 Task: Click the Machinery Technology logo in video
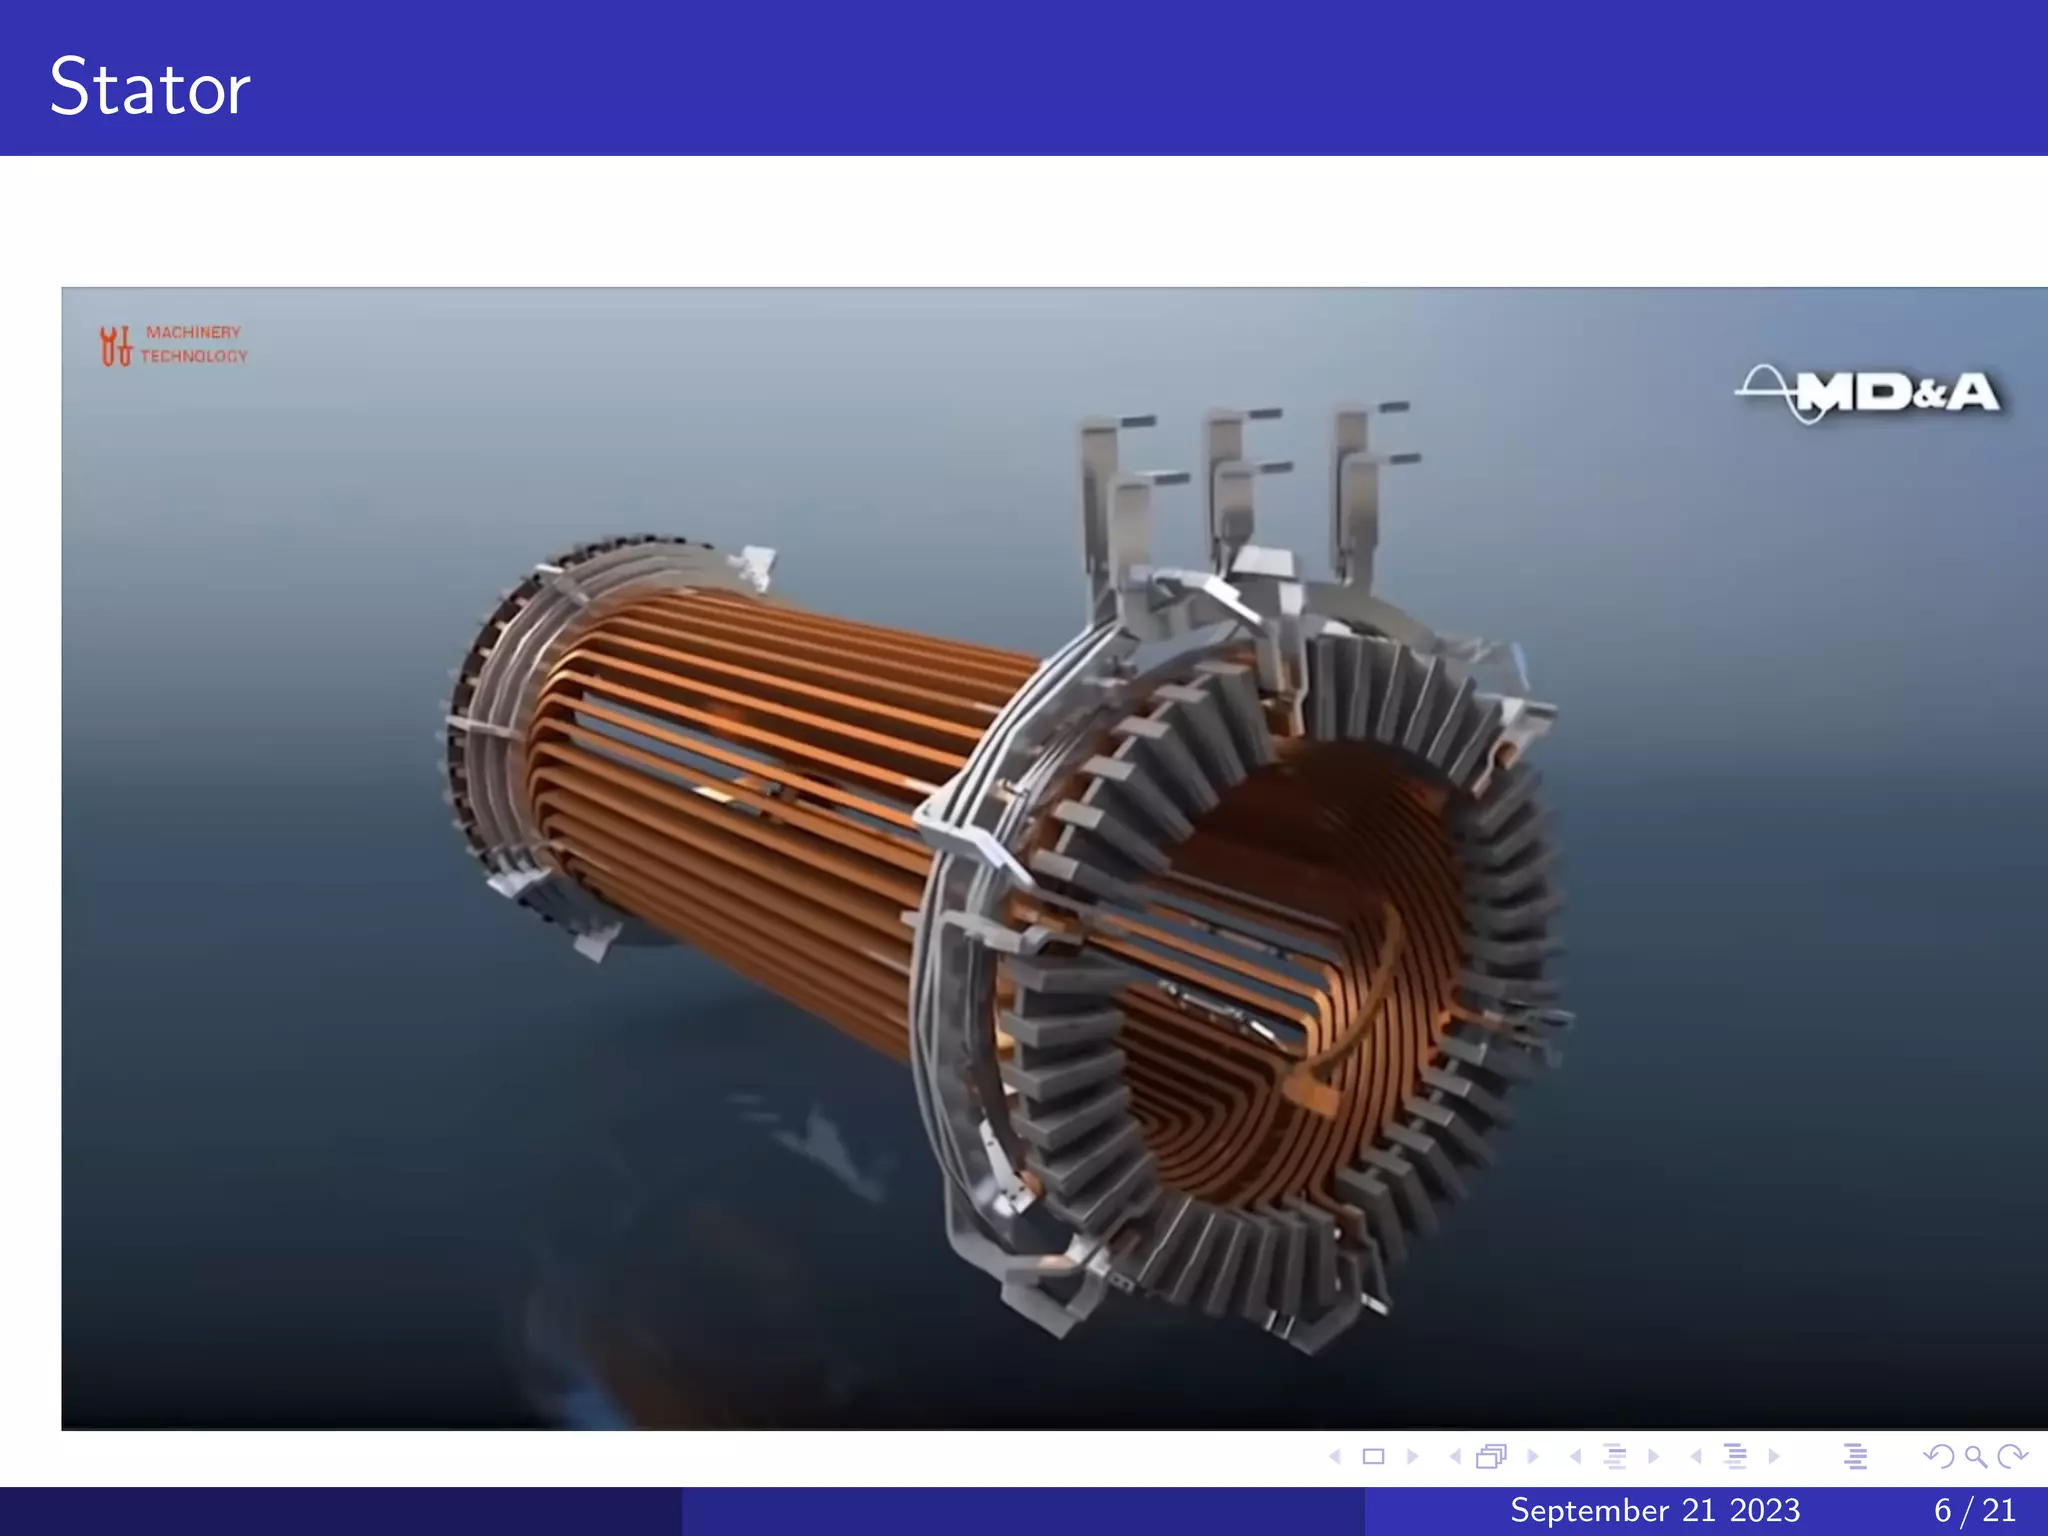tap(174, 345)
